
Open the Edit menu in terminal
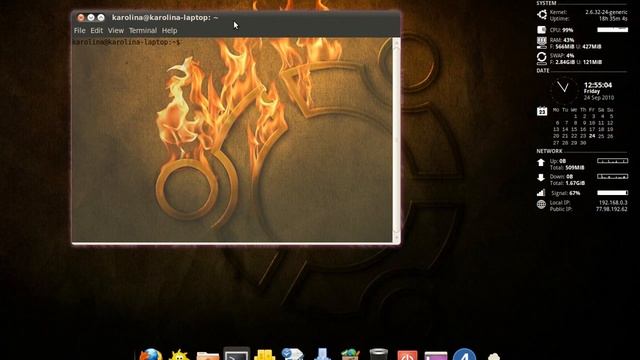coord(97,31)
